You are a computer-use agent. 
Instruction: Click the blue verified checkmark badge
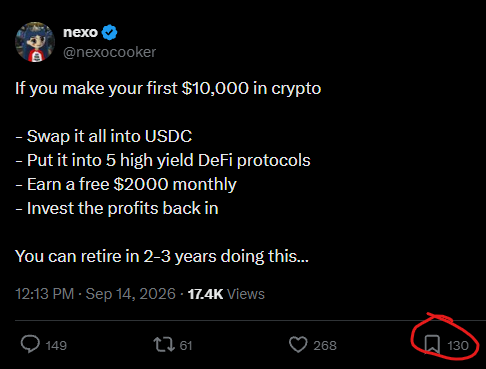point(109,32)
